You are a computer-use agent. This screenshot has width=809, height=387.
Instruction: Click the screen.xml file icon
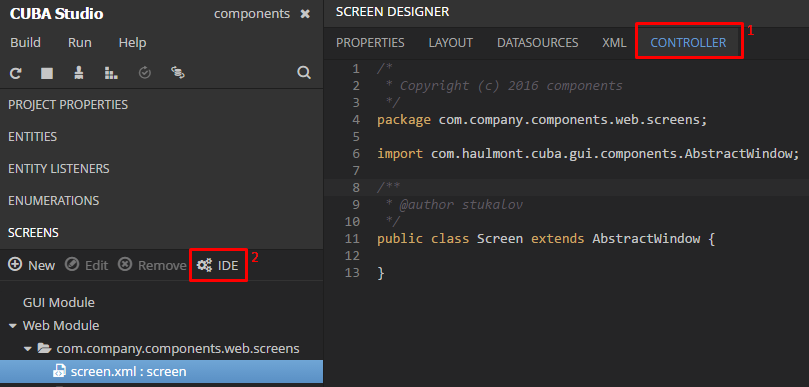pyautogui.click(x=60, y=371)
